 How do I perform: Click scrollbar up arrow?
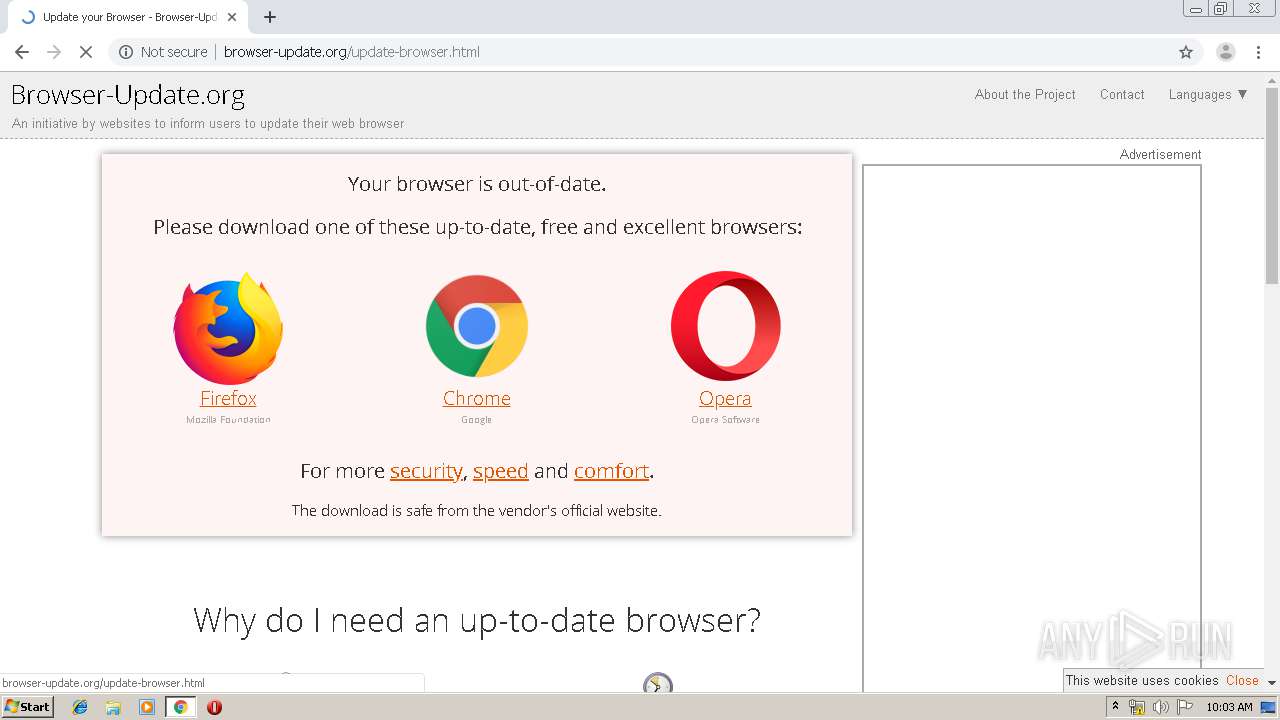click(1272, 80)
